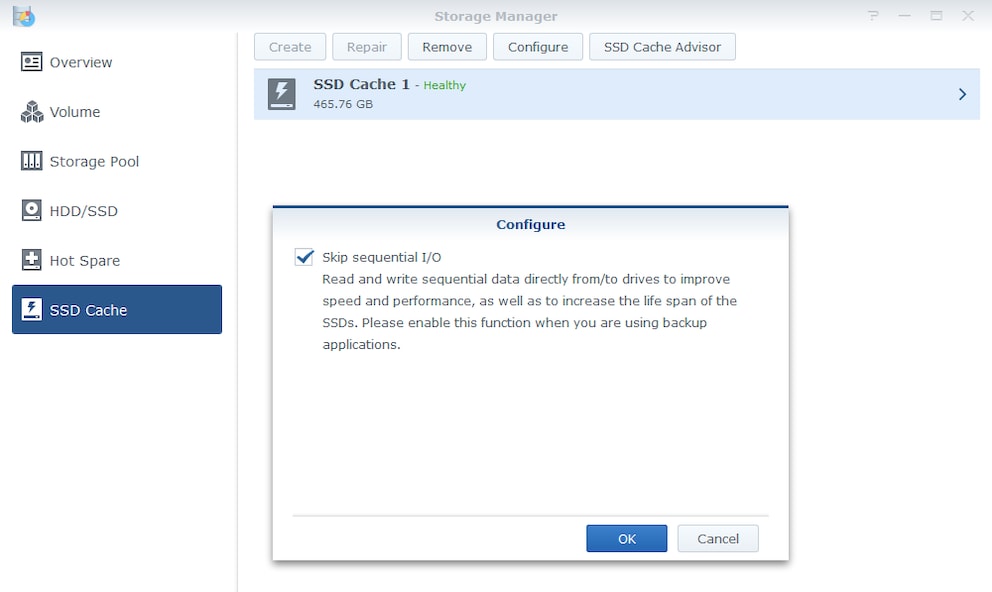Maximize the Storage Manager window

pyautogui.click(x=936, y=16)
